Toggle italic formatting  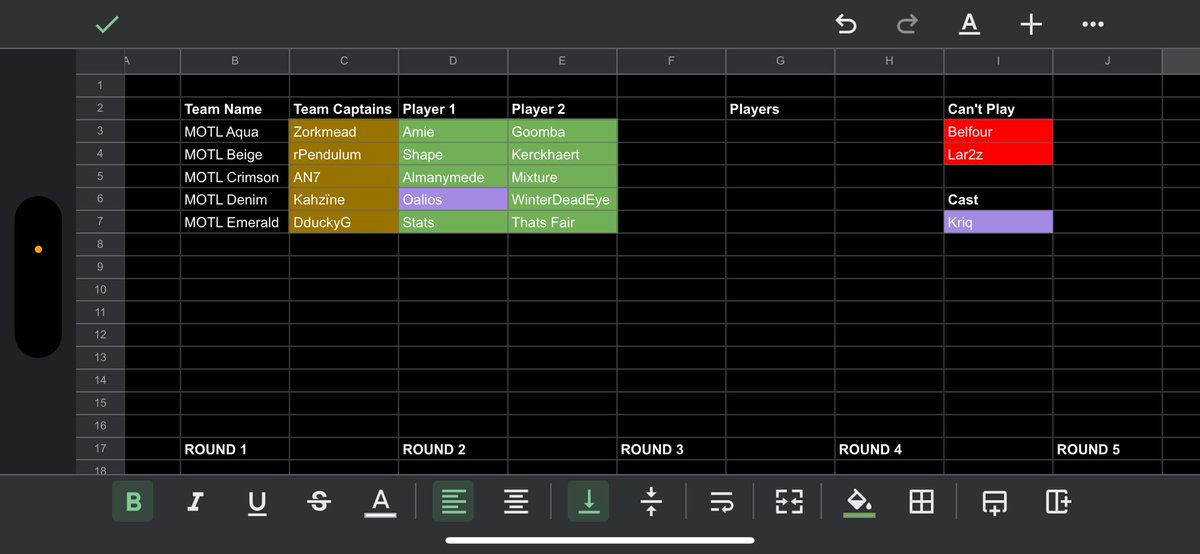click(x=195, y=502)
